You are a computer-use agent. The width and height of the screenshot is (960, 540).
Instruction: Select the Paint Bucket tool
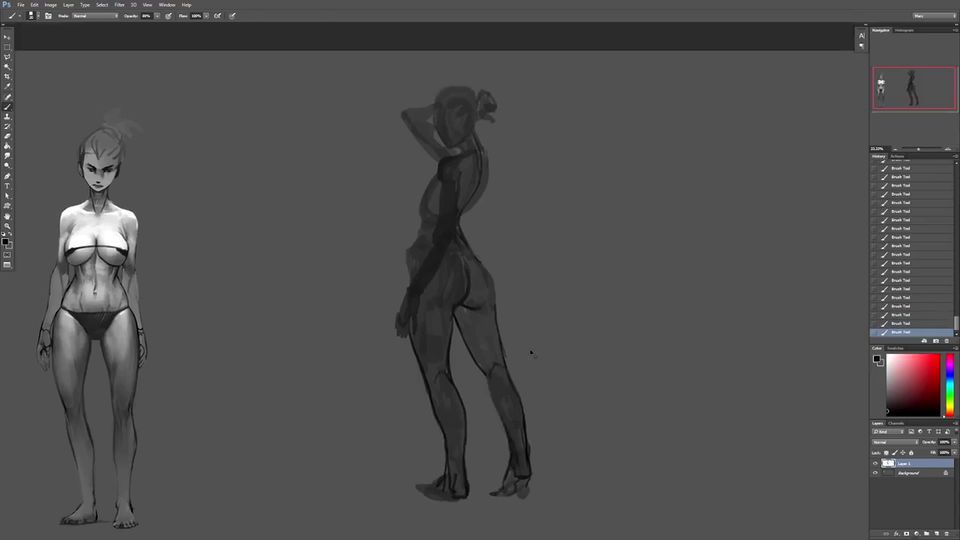point(7,146)
